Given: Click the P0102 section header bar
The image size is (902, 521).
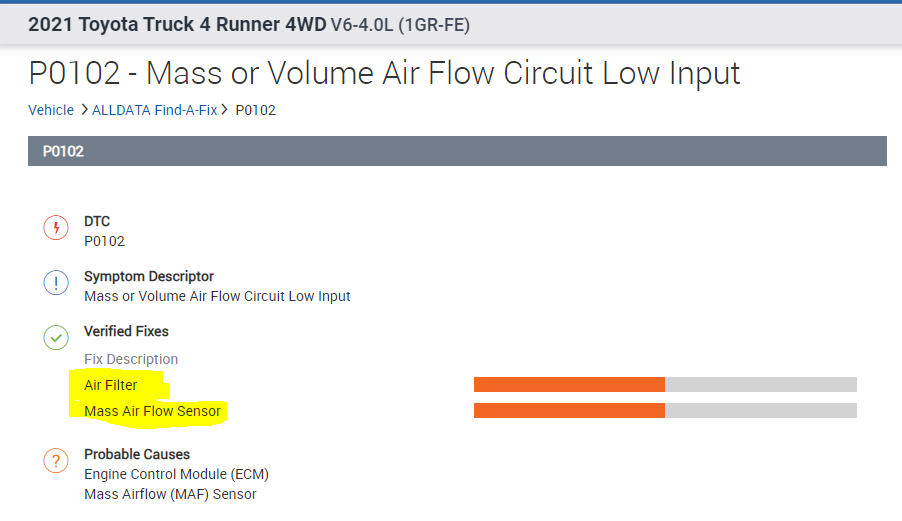Looking at the screenshot, I should (457, 151).
